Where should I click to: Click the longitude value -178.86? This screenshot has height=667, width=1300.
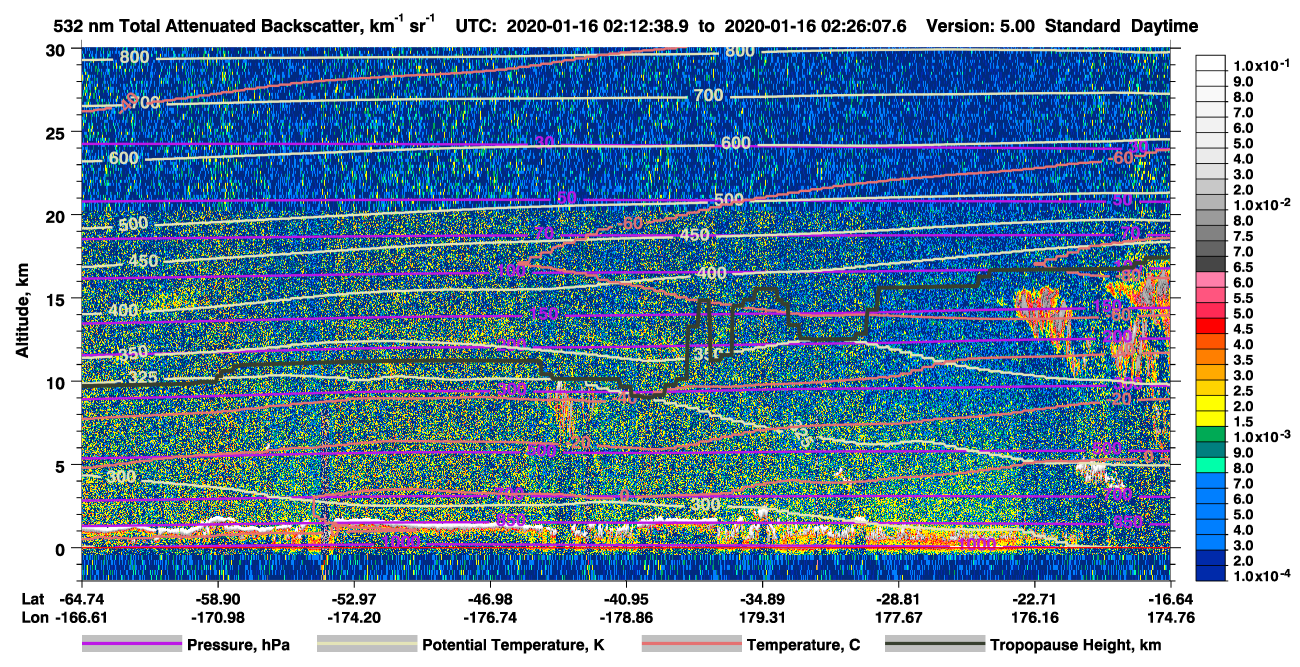625,618
